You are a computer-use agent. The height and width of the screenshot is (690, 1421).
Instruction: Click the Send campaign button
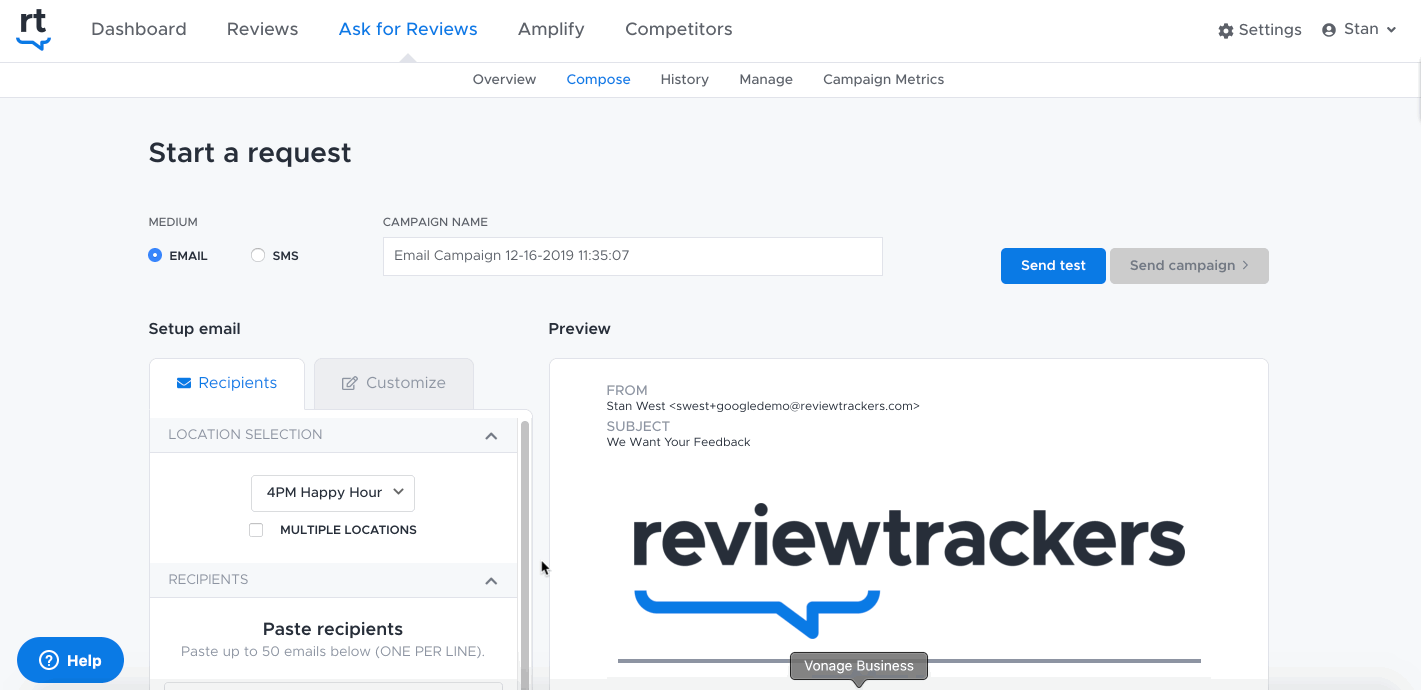point(1189,266)
